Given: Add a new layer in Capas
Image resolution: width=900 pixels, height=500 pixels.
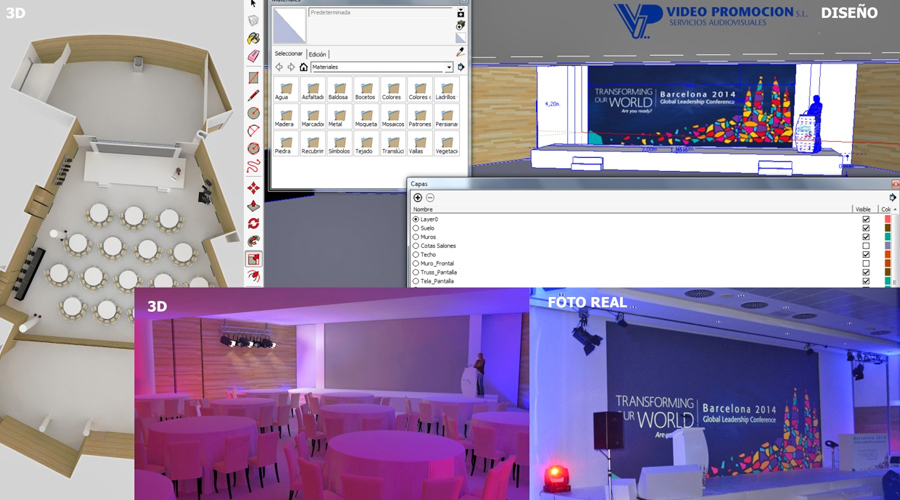Looking at the screenshot, I should [x=417, y=197].
